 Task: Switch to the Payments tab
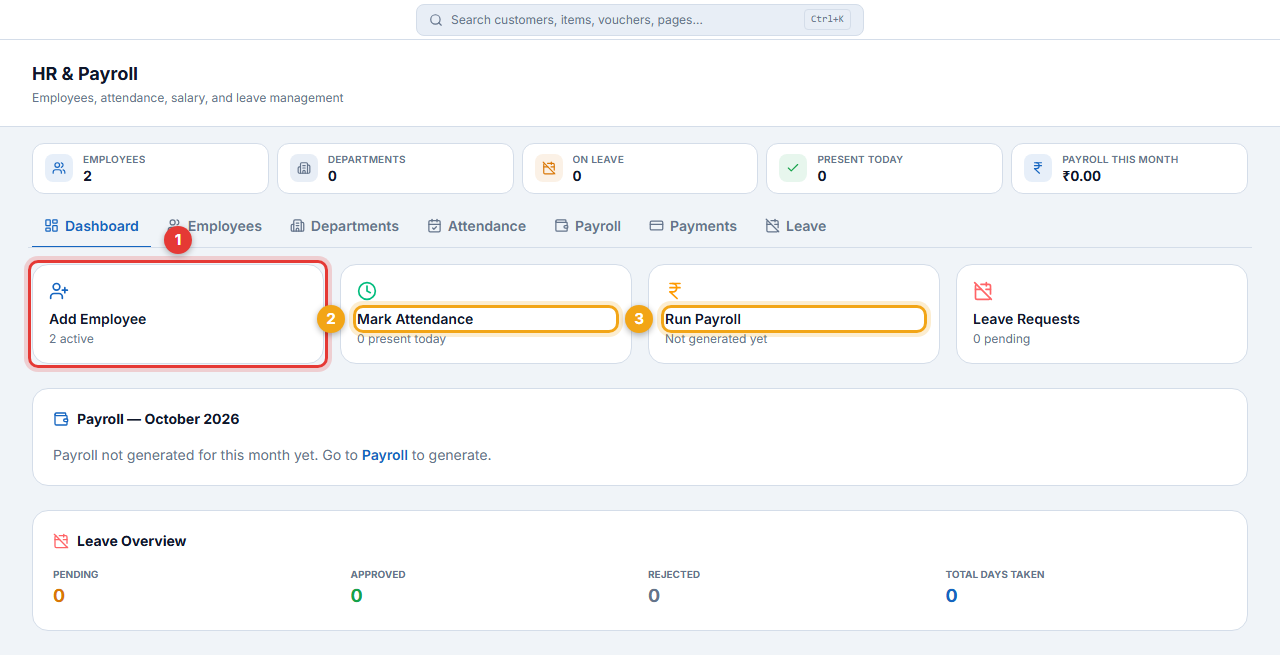pyautogui.click(x=693, y=226)
